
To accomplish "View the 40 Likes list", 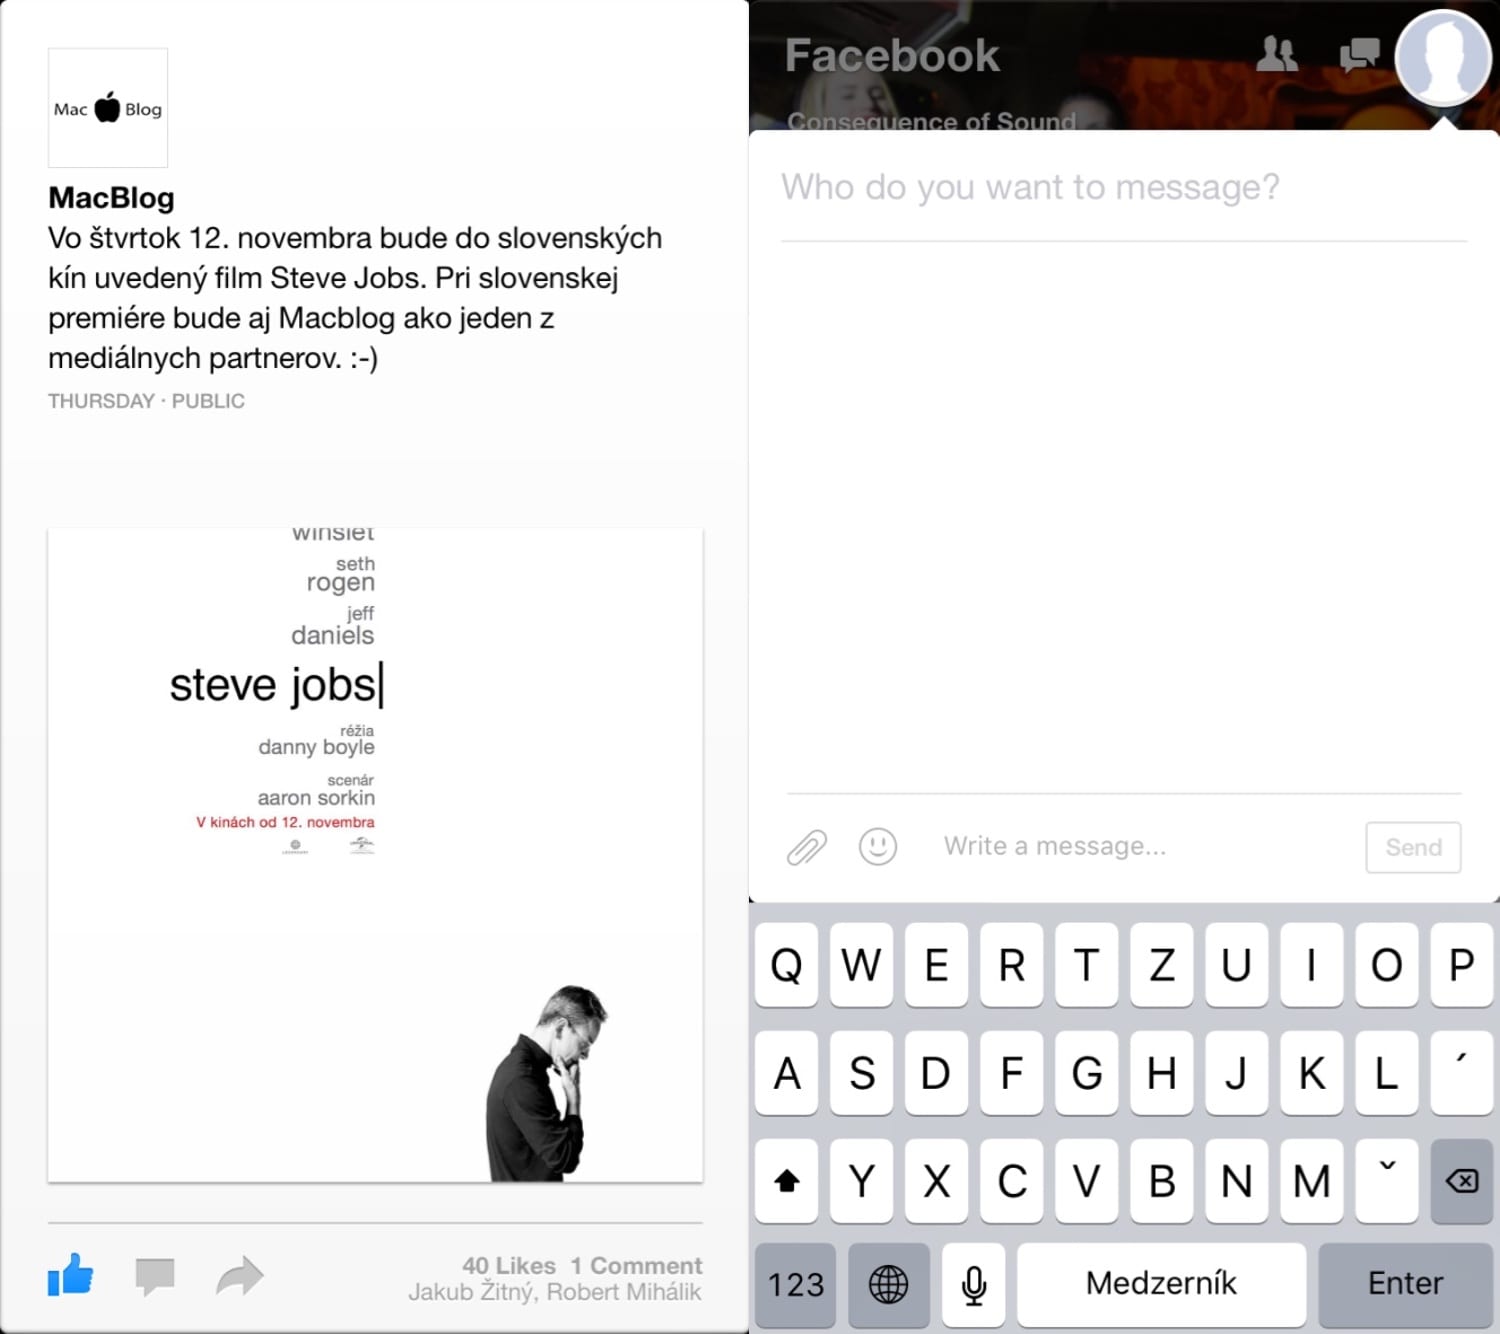I will pos(508,1265).
